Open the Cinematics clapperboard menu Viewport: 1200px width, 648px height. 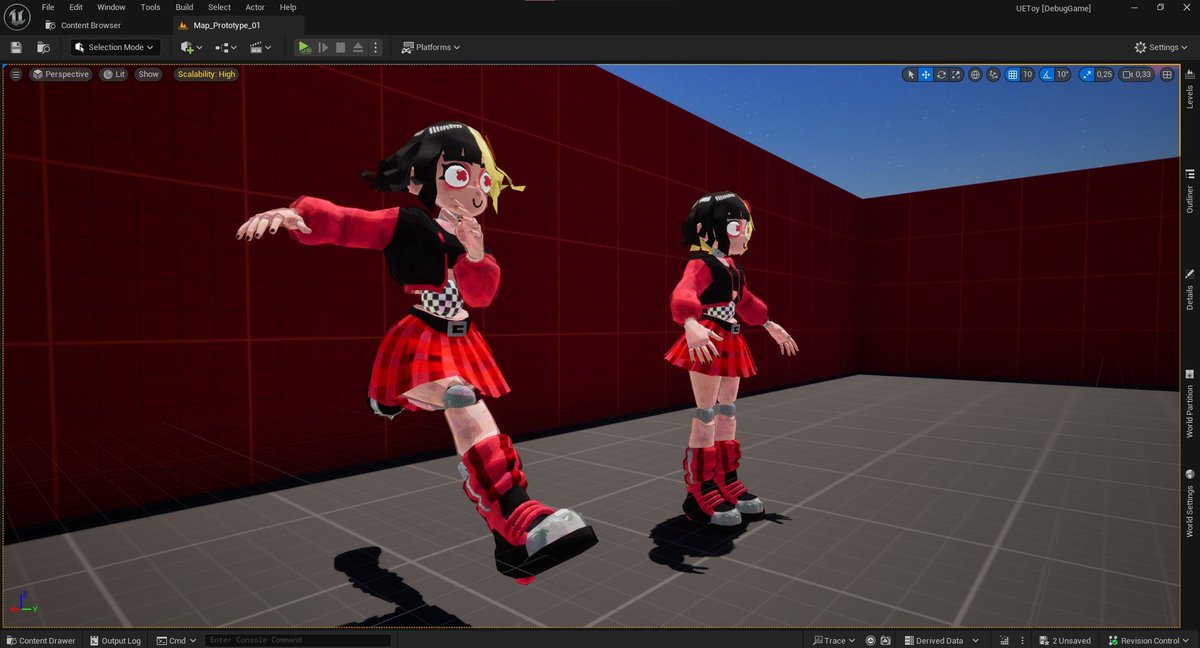point(256,47)
